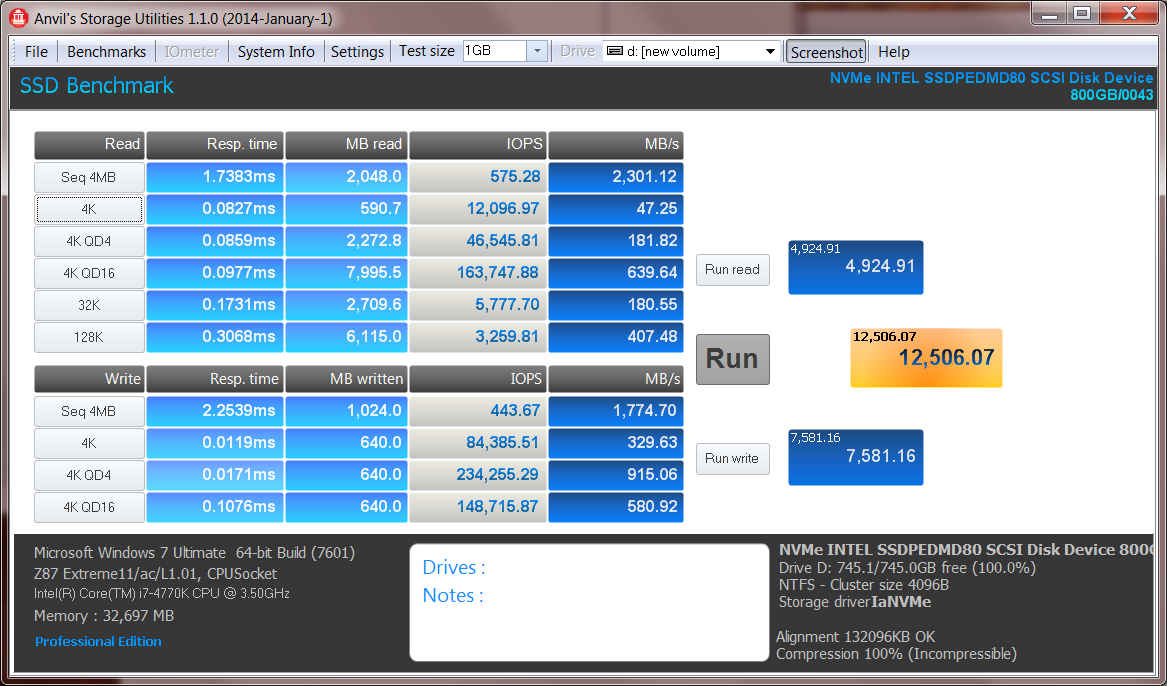This screenshot has height=686, width=1167.
Task: Open the Help menu
Action: click(893, 52)
